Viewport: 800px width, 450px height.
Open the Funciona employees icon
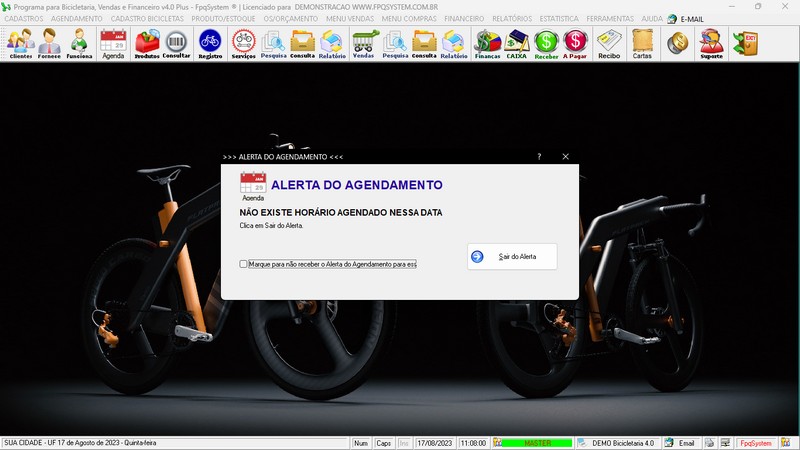pos(79,44)
